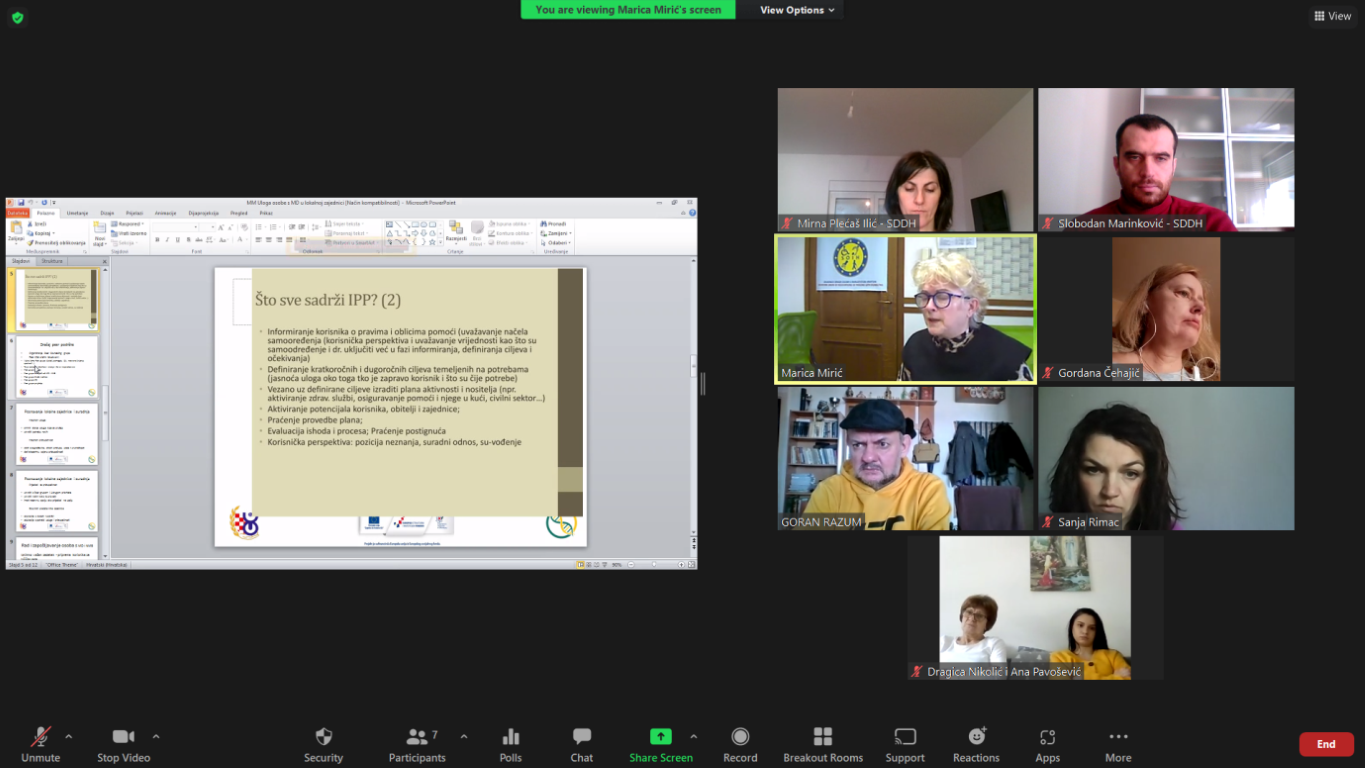Image resolution: width=1365 pixels, height=768 pixels.
Task: Open the View layout menu
Action: tap(1332, 16)
